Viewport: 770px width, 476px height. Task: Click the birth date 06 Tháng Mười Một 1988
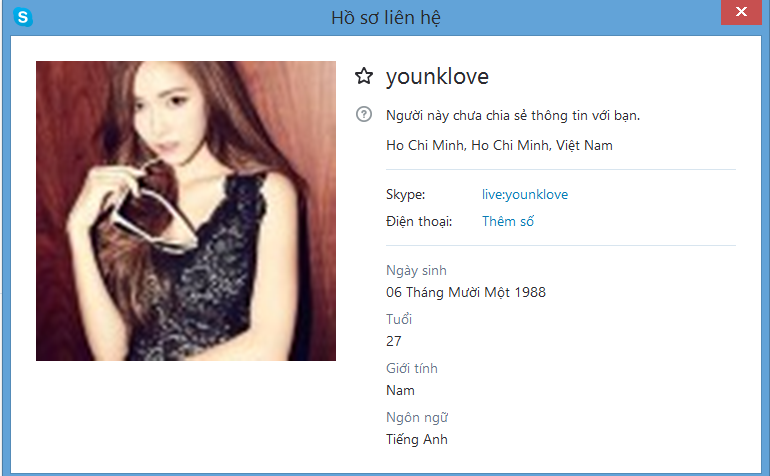tap(466, 292)
